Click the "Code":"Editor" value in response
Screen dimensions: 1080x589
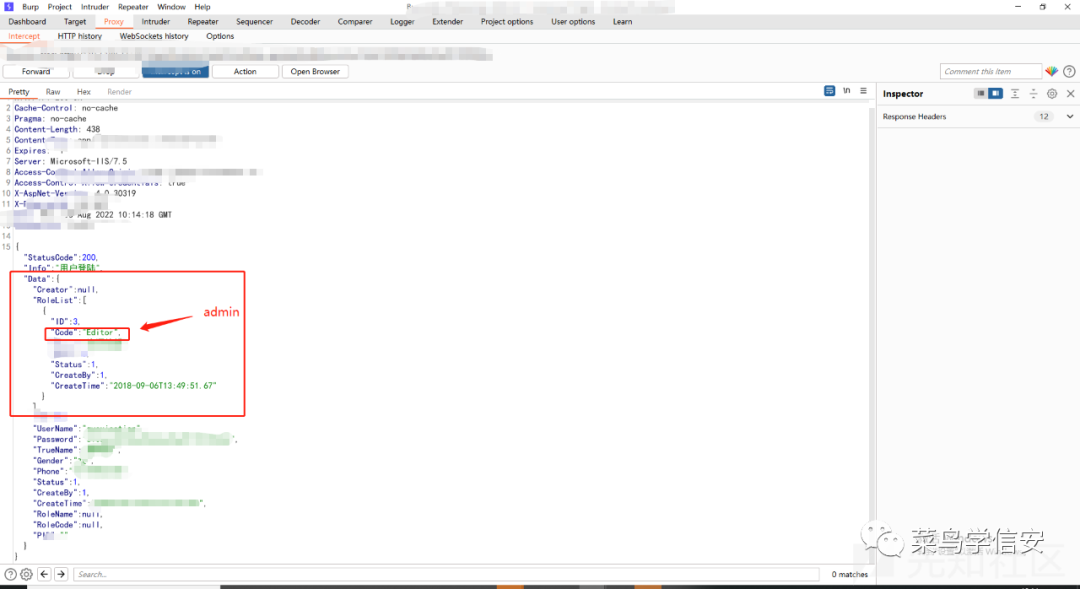tap(87, 333)
